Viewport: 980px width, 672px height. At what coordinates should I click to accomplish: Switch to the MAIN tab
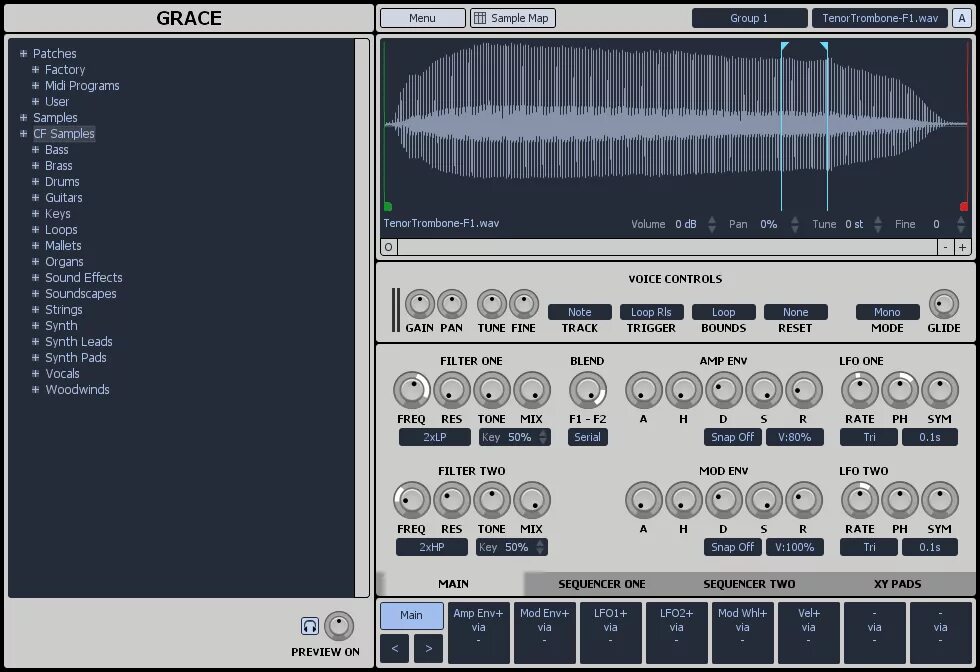(453, 584)
